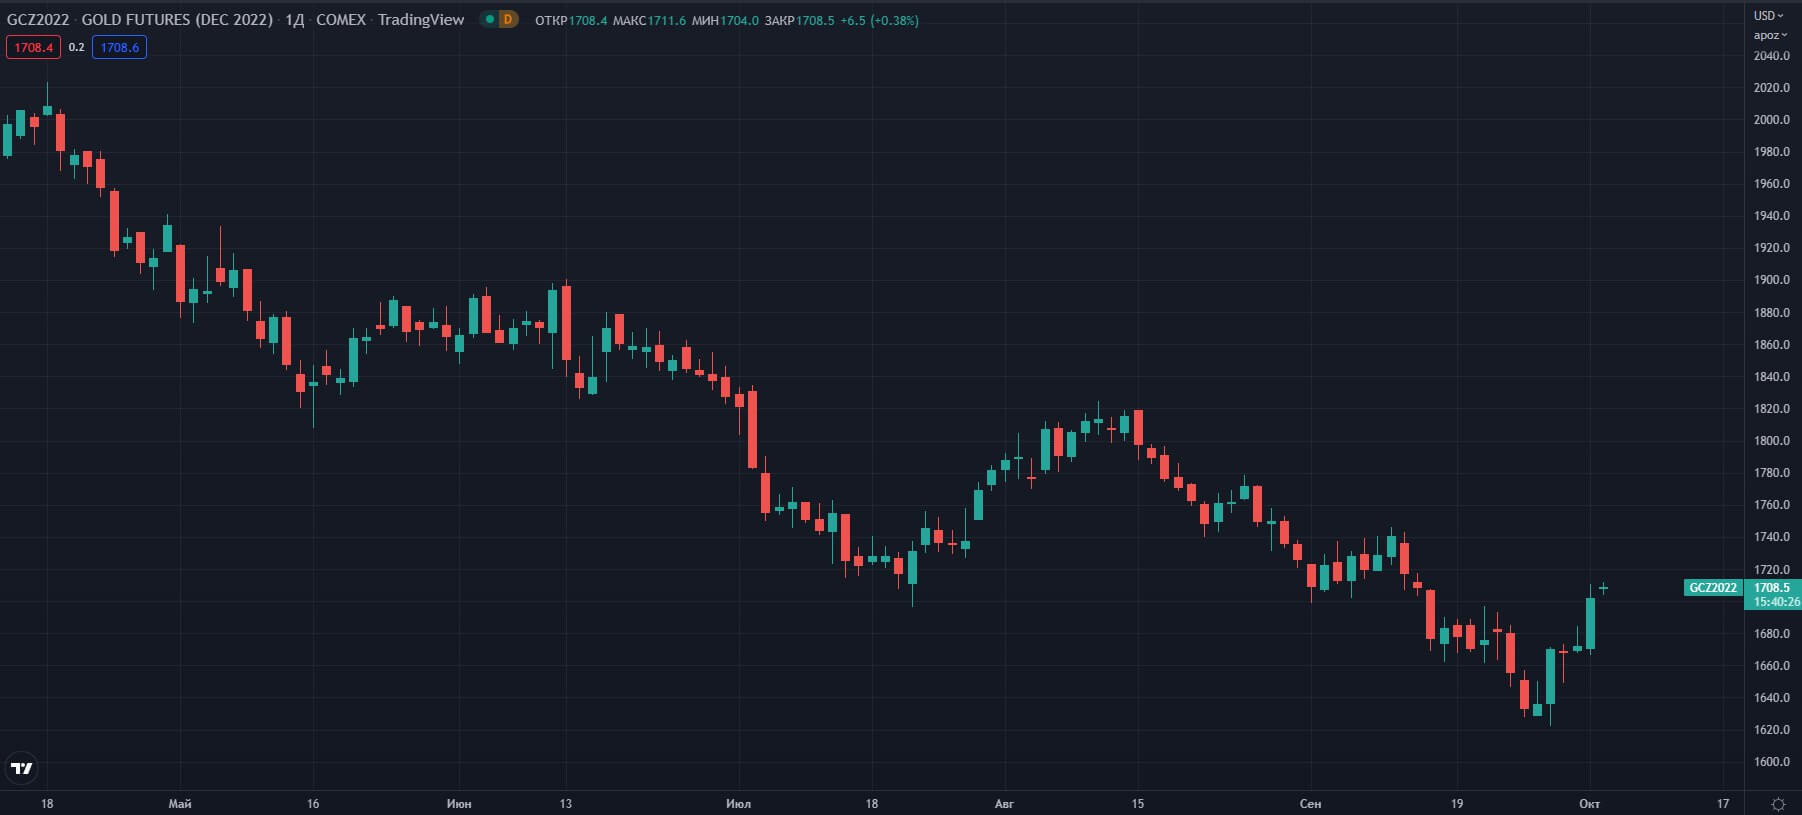This screenshot has width=1802, height=815.
Task: Click the Окт date label on time axis
Action: point(1589,804)
